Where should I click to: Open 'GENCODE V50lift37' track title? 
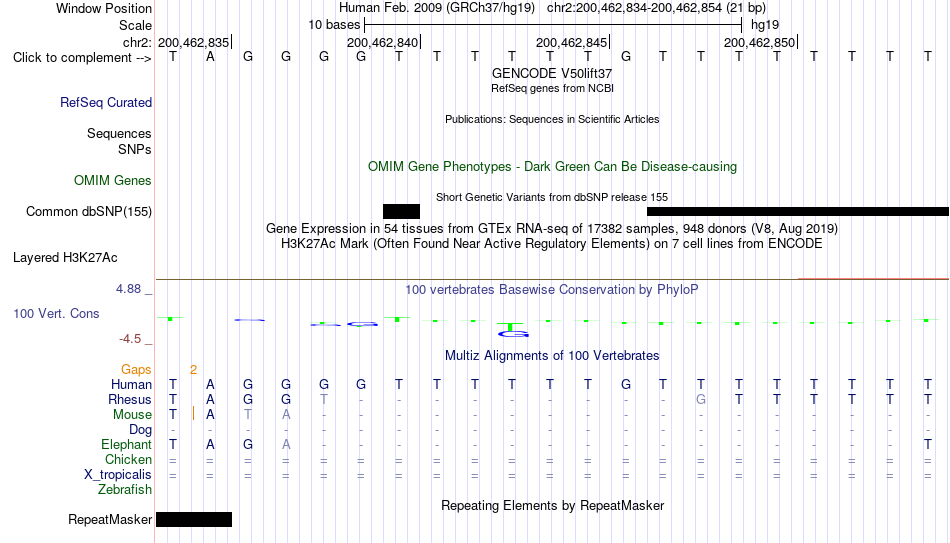point(552,73)
